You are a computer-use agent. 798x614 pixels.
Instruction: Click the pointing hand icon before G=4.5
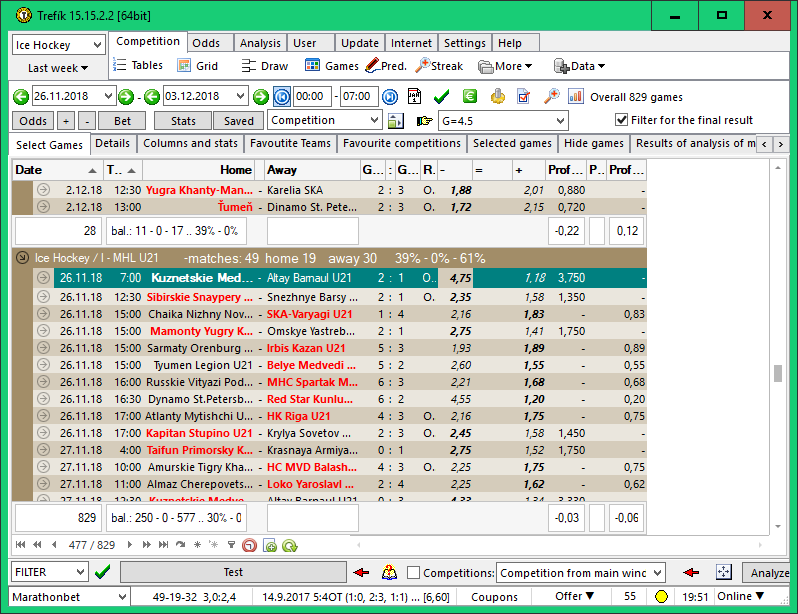click(x=424, y=121)
